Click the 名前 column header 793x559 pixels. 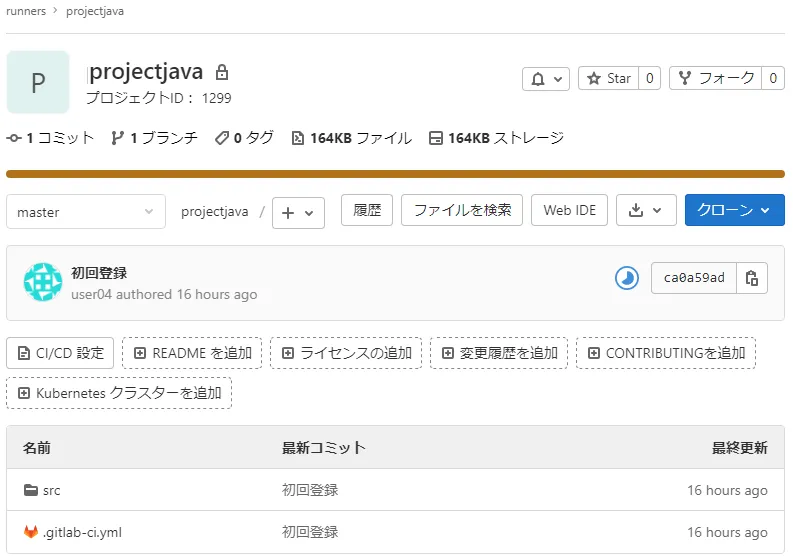(36, 448)
